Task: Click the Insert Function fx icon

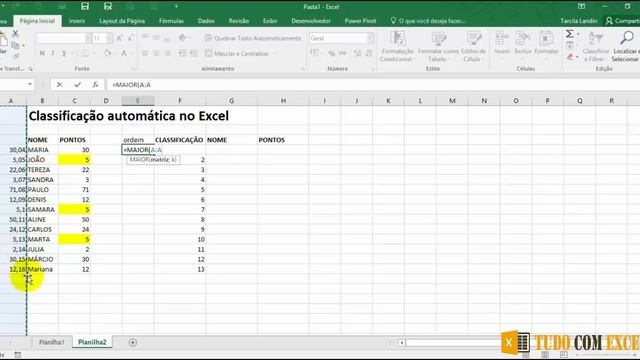Action: pos(95,84)
